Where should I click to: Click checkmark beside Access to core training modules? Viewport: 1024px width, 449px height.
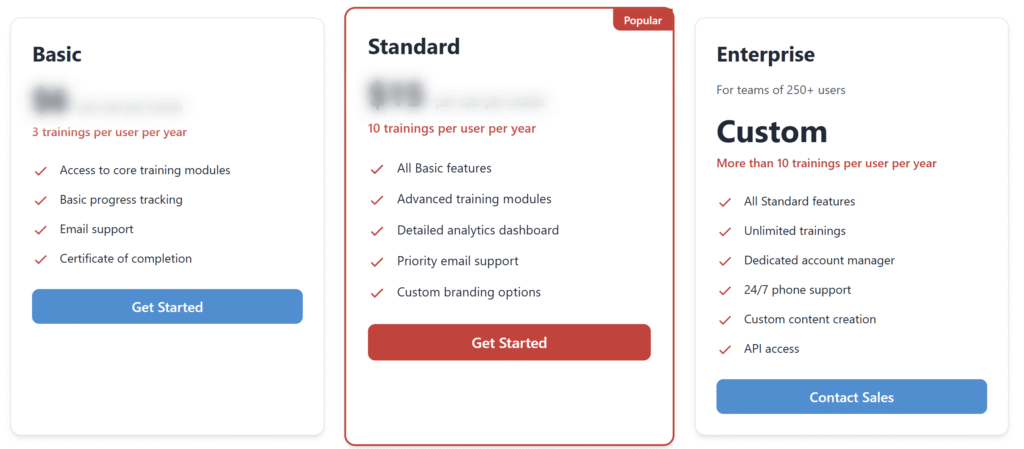coord(41,171)
